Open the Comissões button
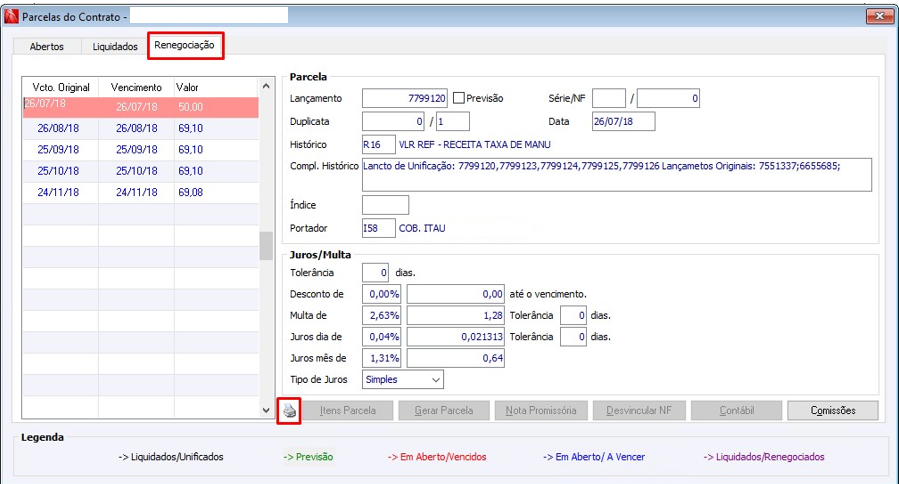This screenshot has width=899, height=484. pos(833,411)
